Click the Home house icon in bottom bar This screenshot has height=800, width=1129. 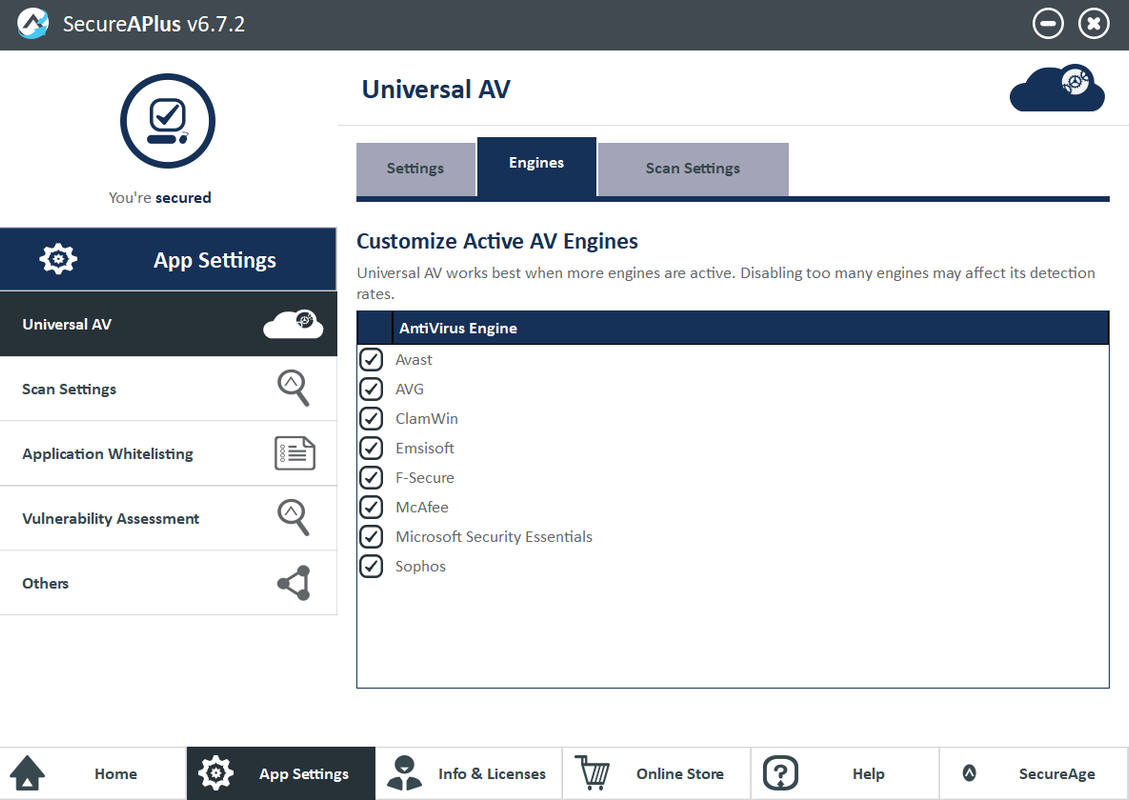[x=27, y=773]
